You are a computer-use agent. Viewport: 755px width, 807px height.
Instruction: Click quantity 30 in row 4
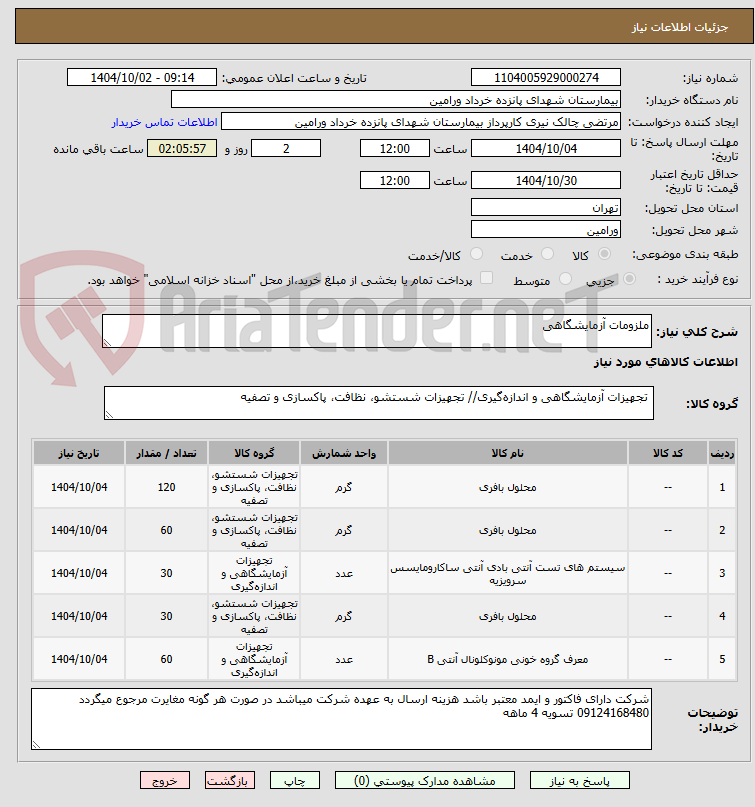click(166, 617)
